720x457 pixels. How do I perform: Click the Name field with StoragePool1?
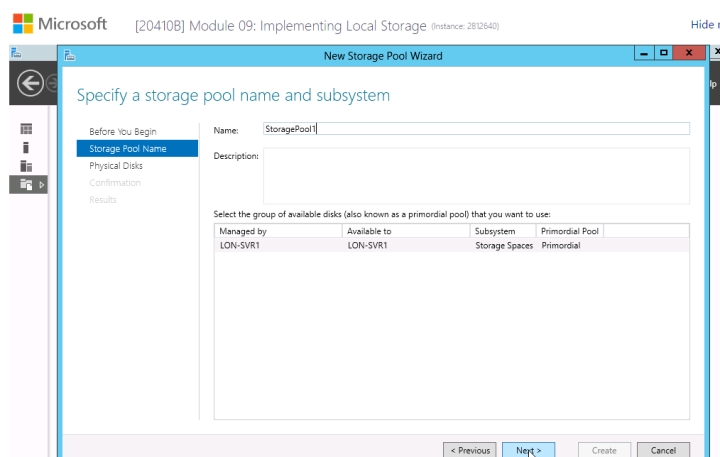click(474, 128)
